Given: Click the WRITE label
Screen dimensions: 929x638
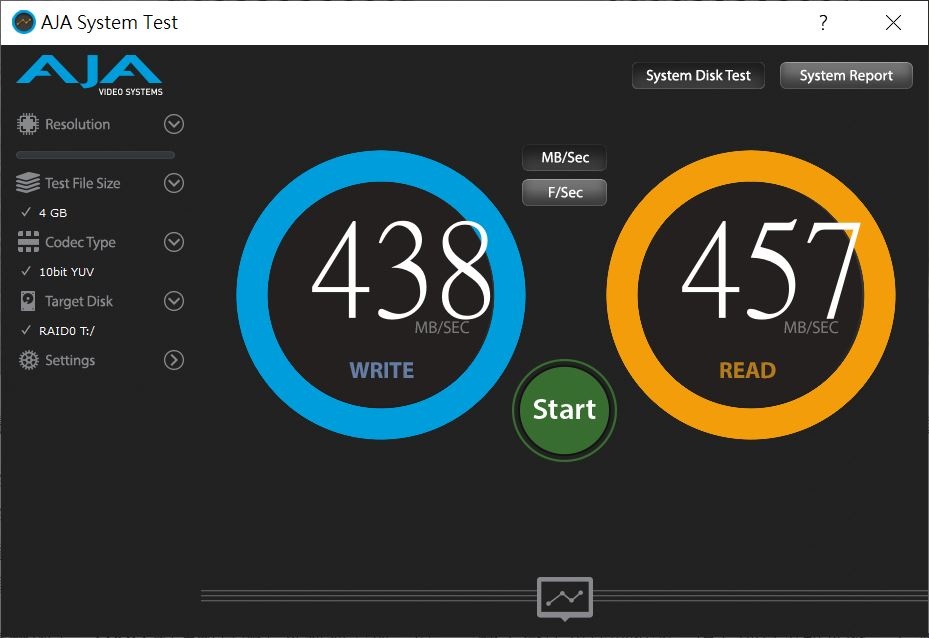Looking at the screenshot, I should point(382,370).
